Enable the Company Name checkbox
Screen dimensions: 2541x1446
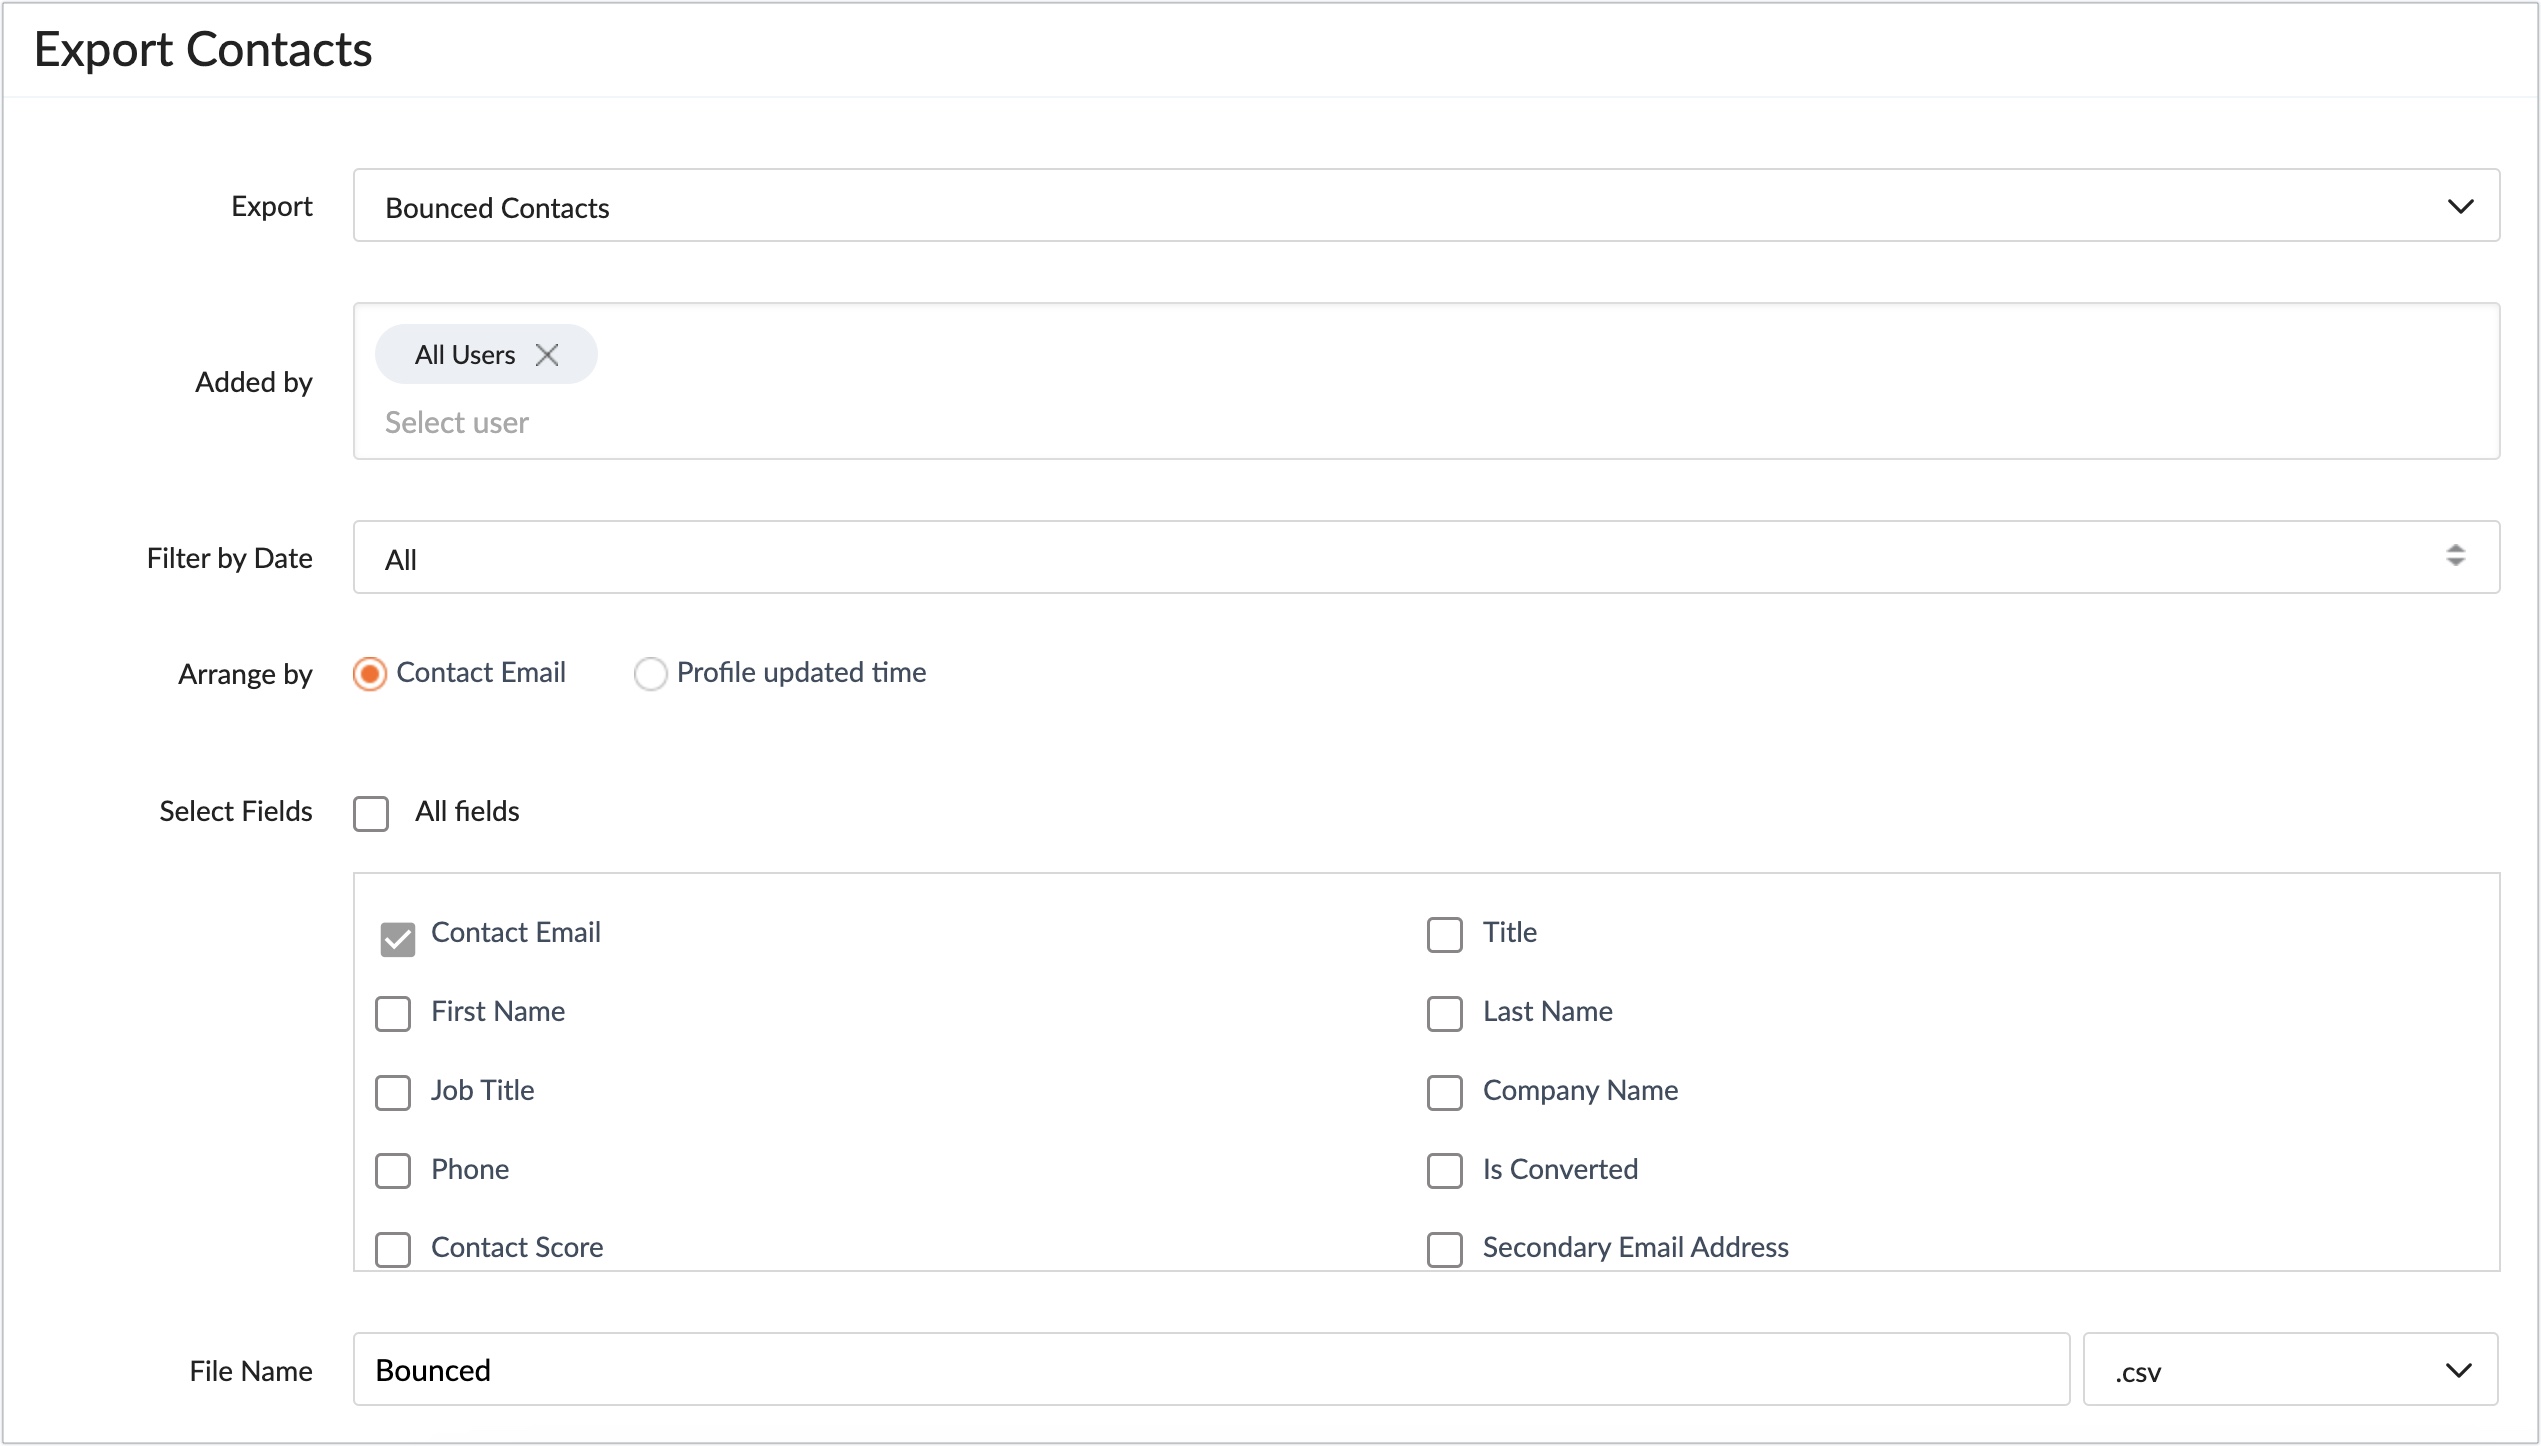click(x=1443, y=1090)
